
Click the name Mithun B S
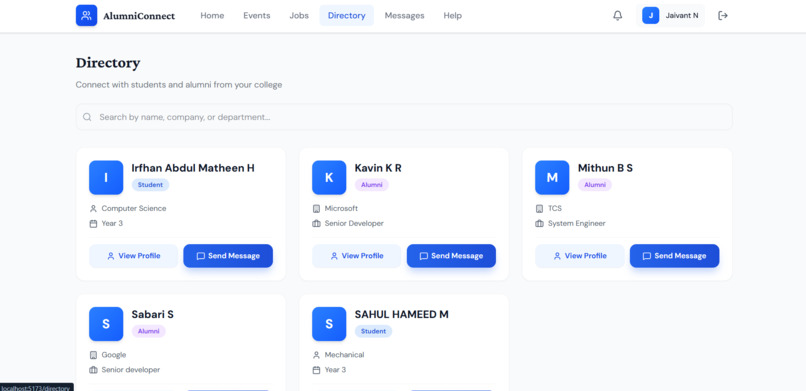click(605, 168)
